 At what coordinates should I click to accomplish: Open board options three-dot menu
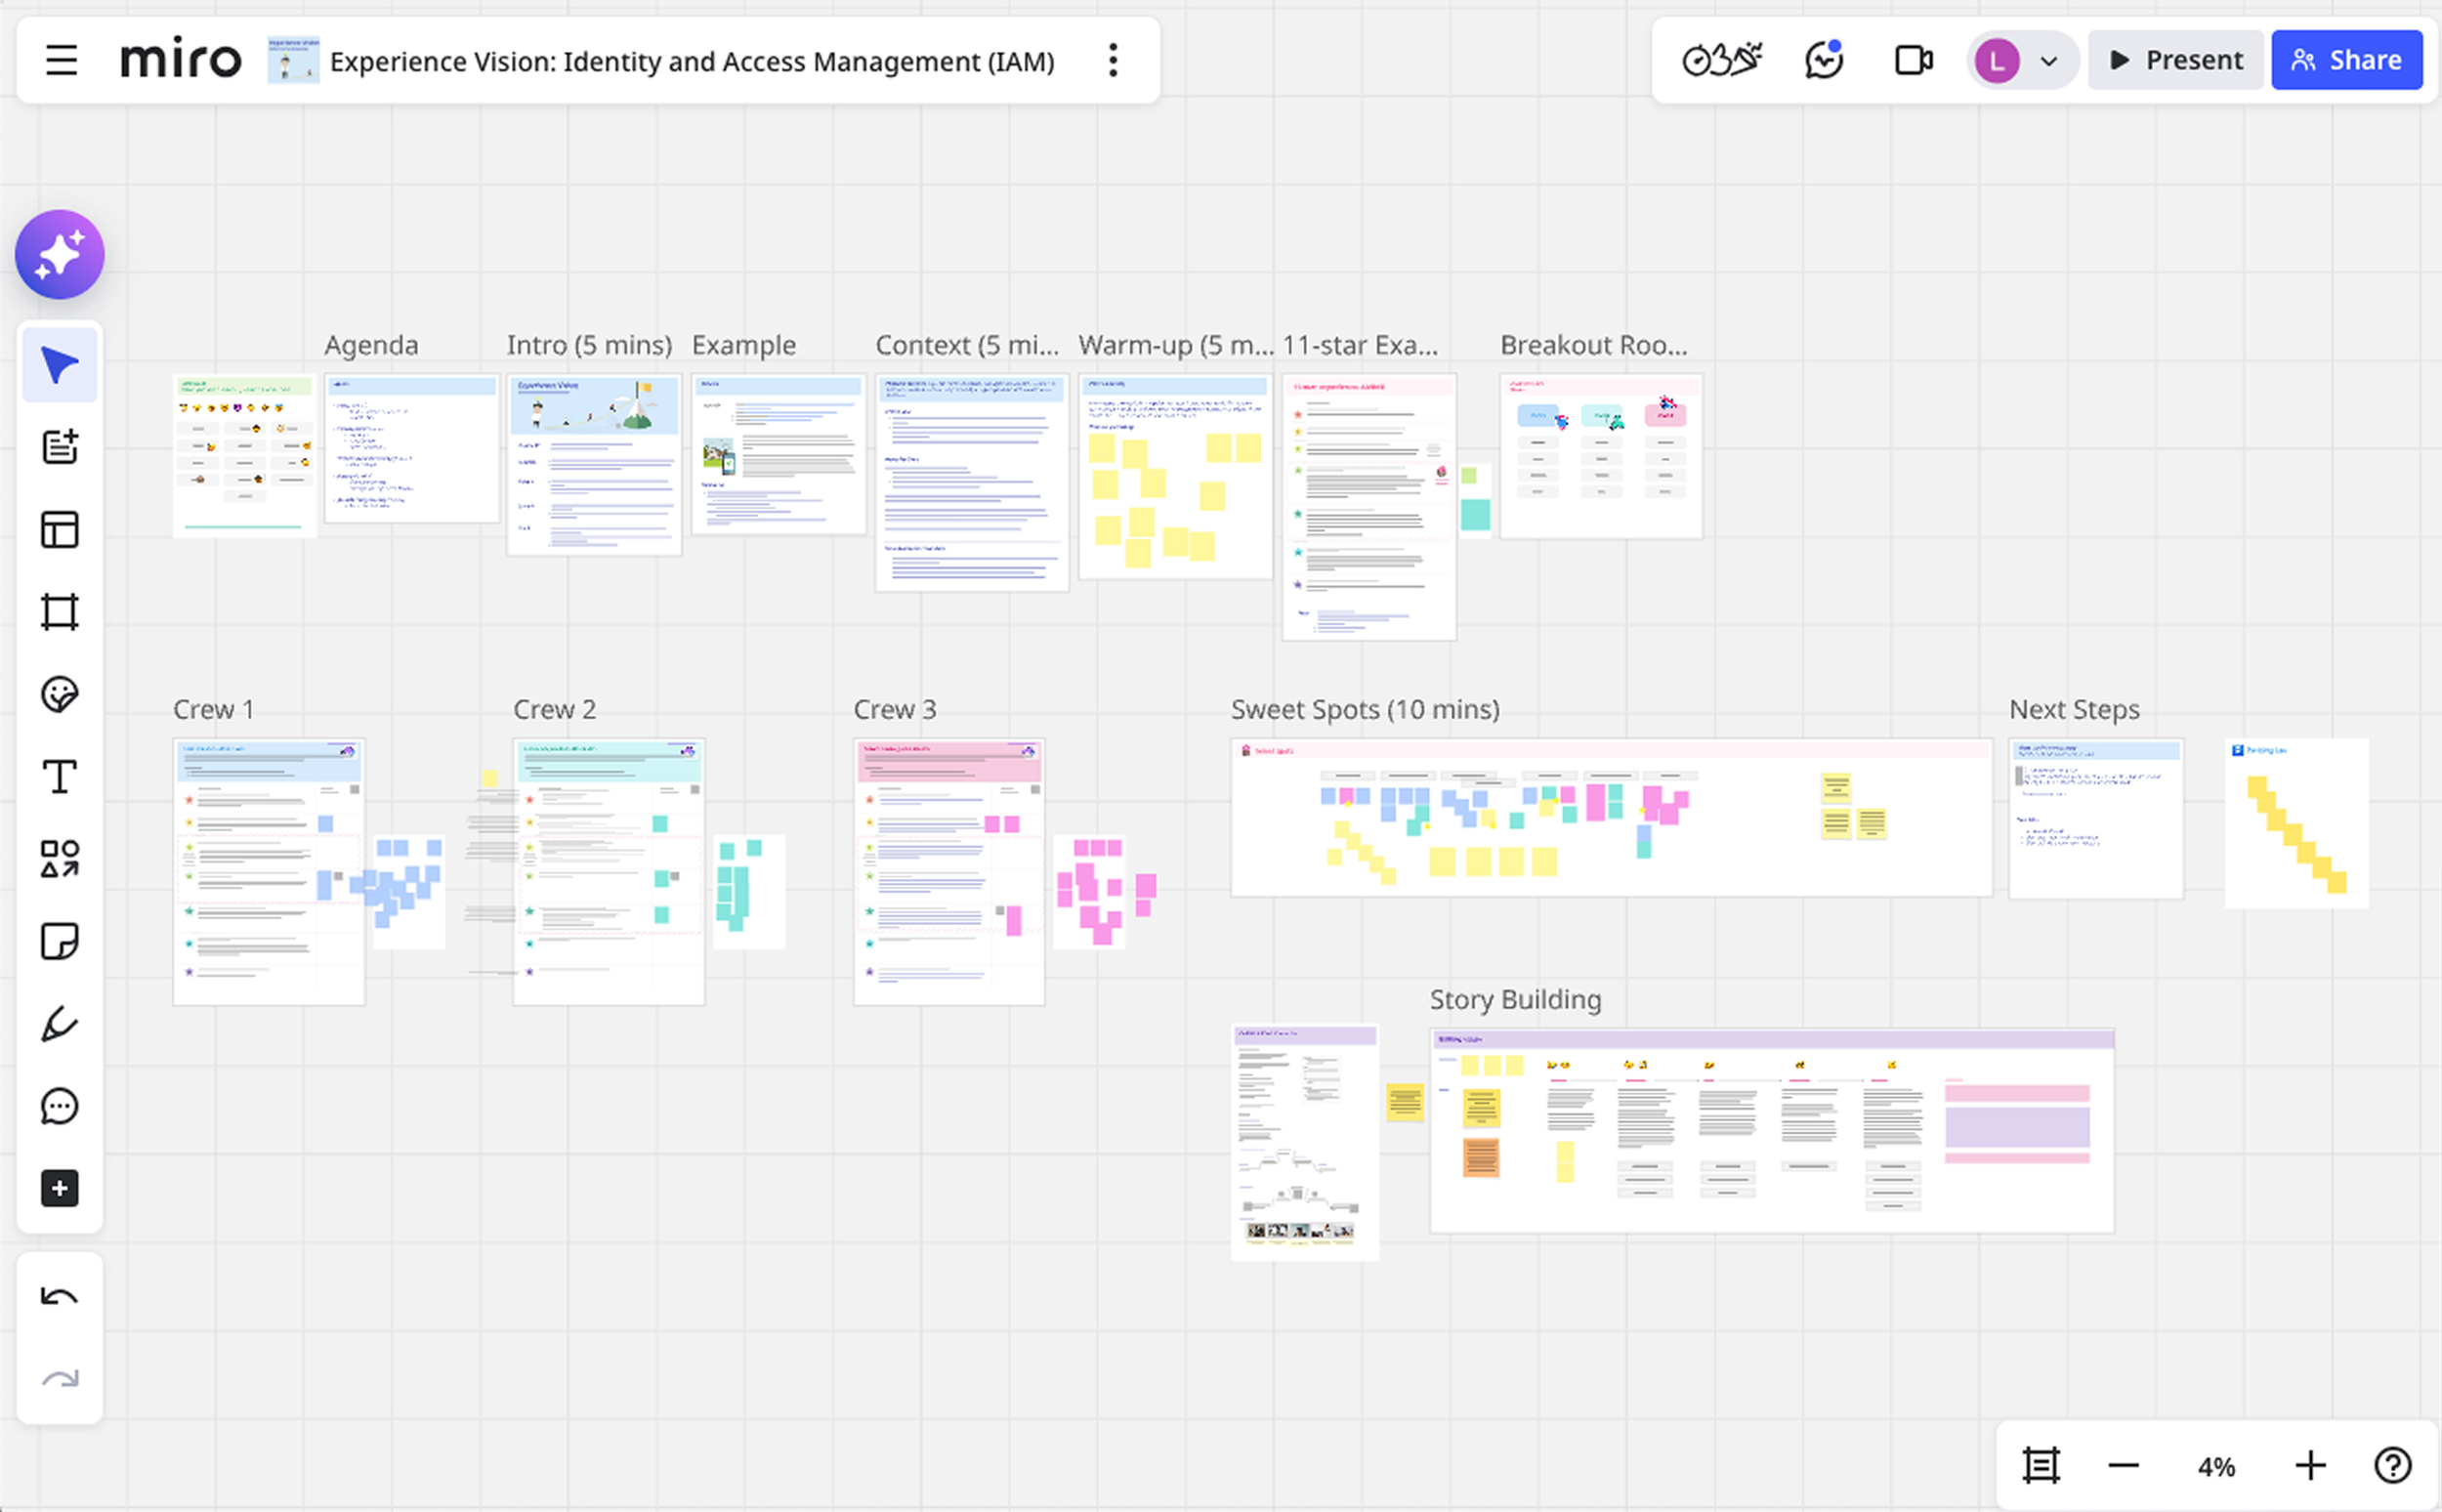click(1113, 60)
